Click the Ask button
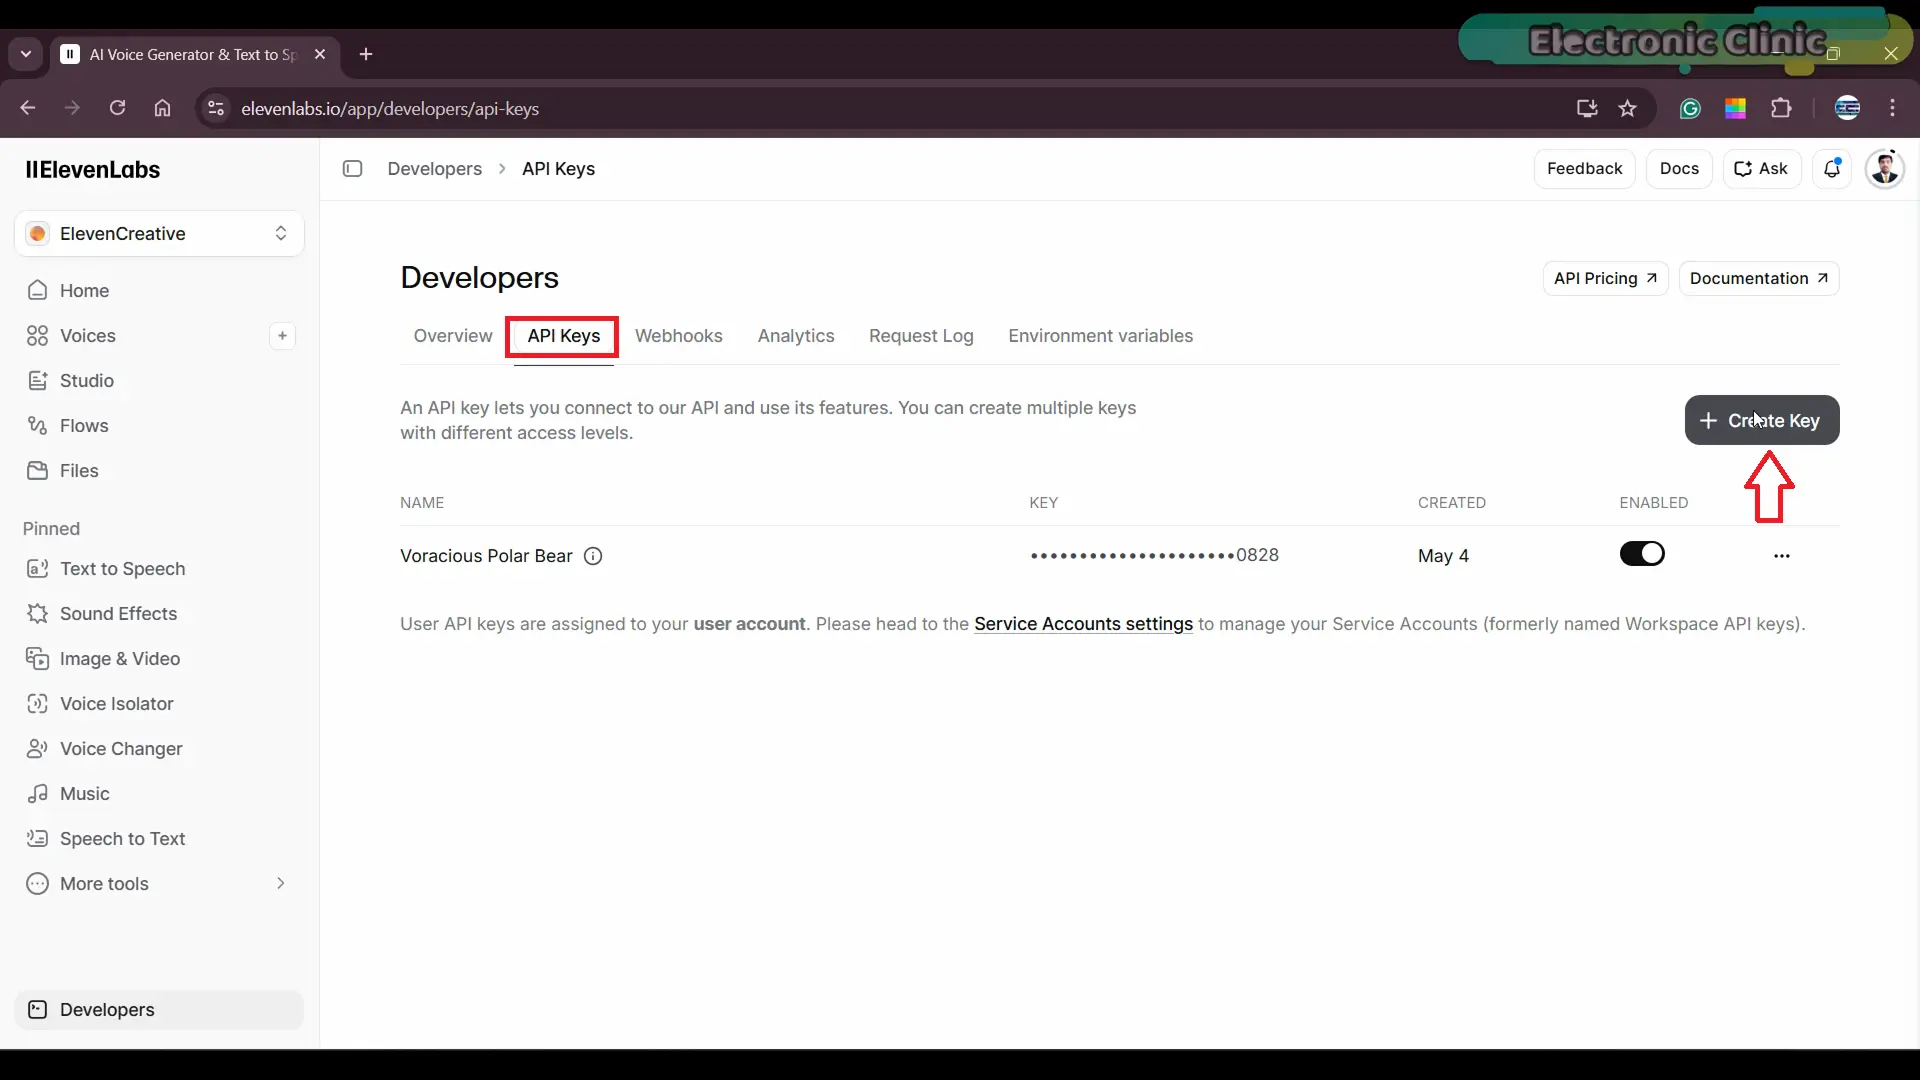 tap(1761, 169)
